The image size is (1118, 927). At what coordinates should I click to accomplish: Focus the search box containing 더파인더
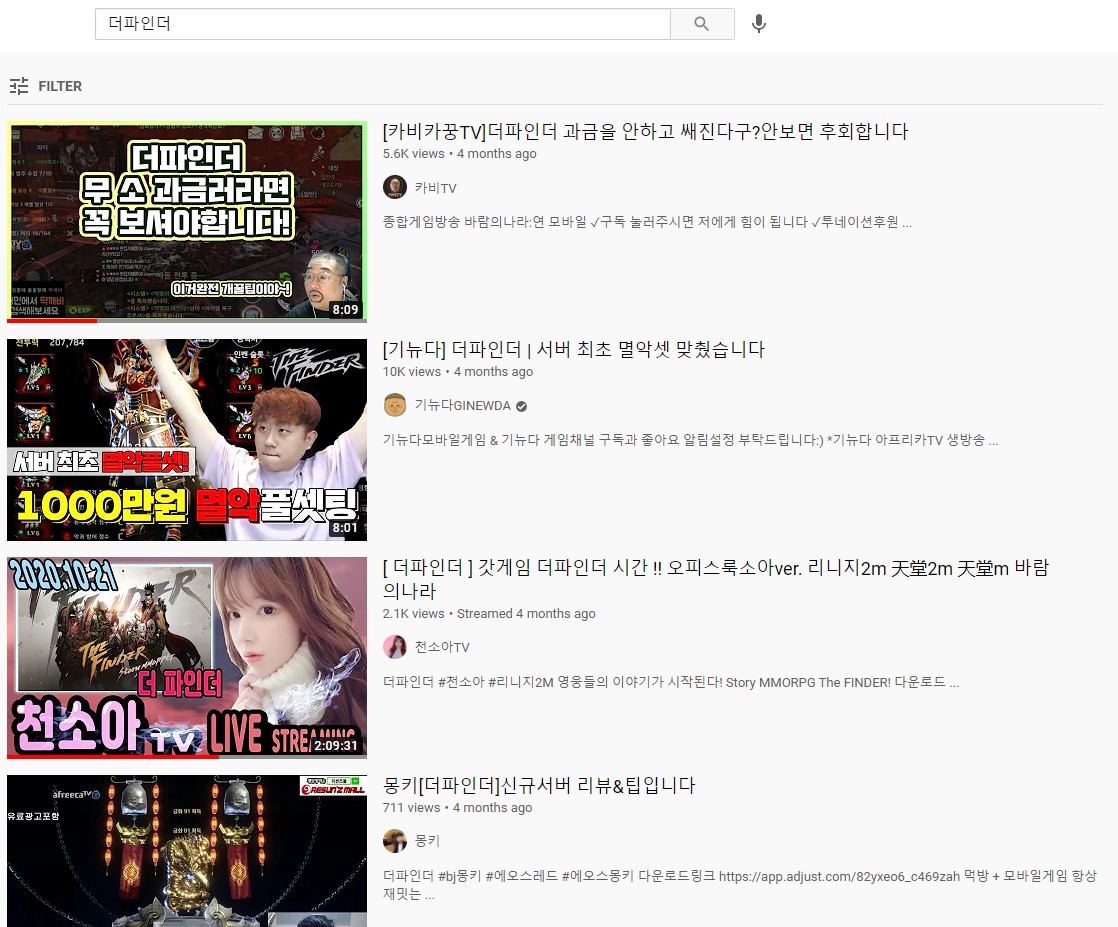382,24
